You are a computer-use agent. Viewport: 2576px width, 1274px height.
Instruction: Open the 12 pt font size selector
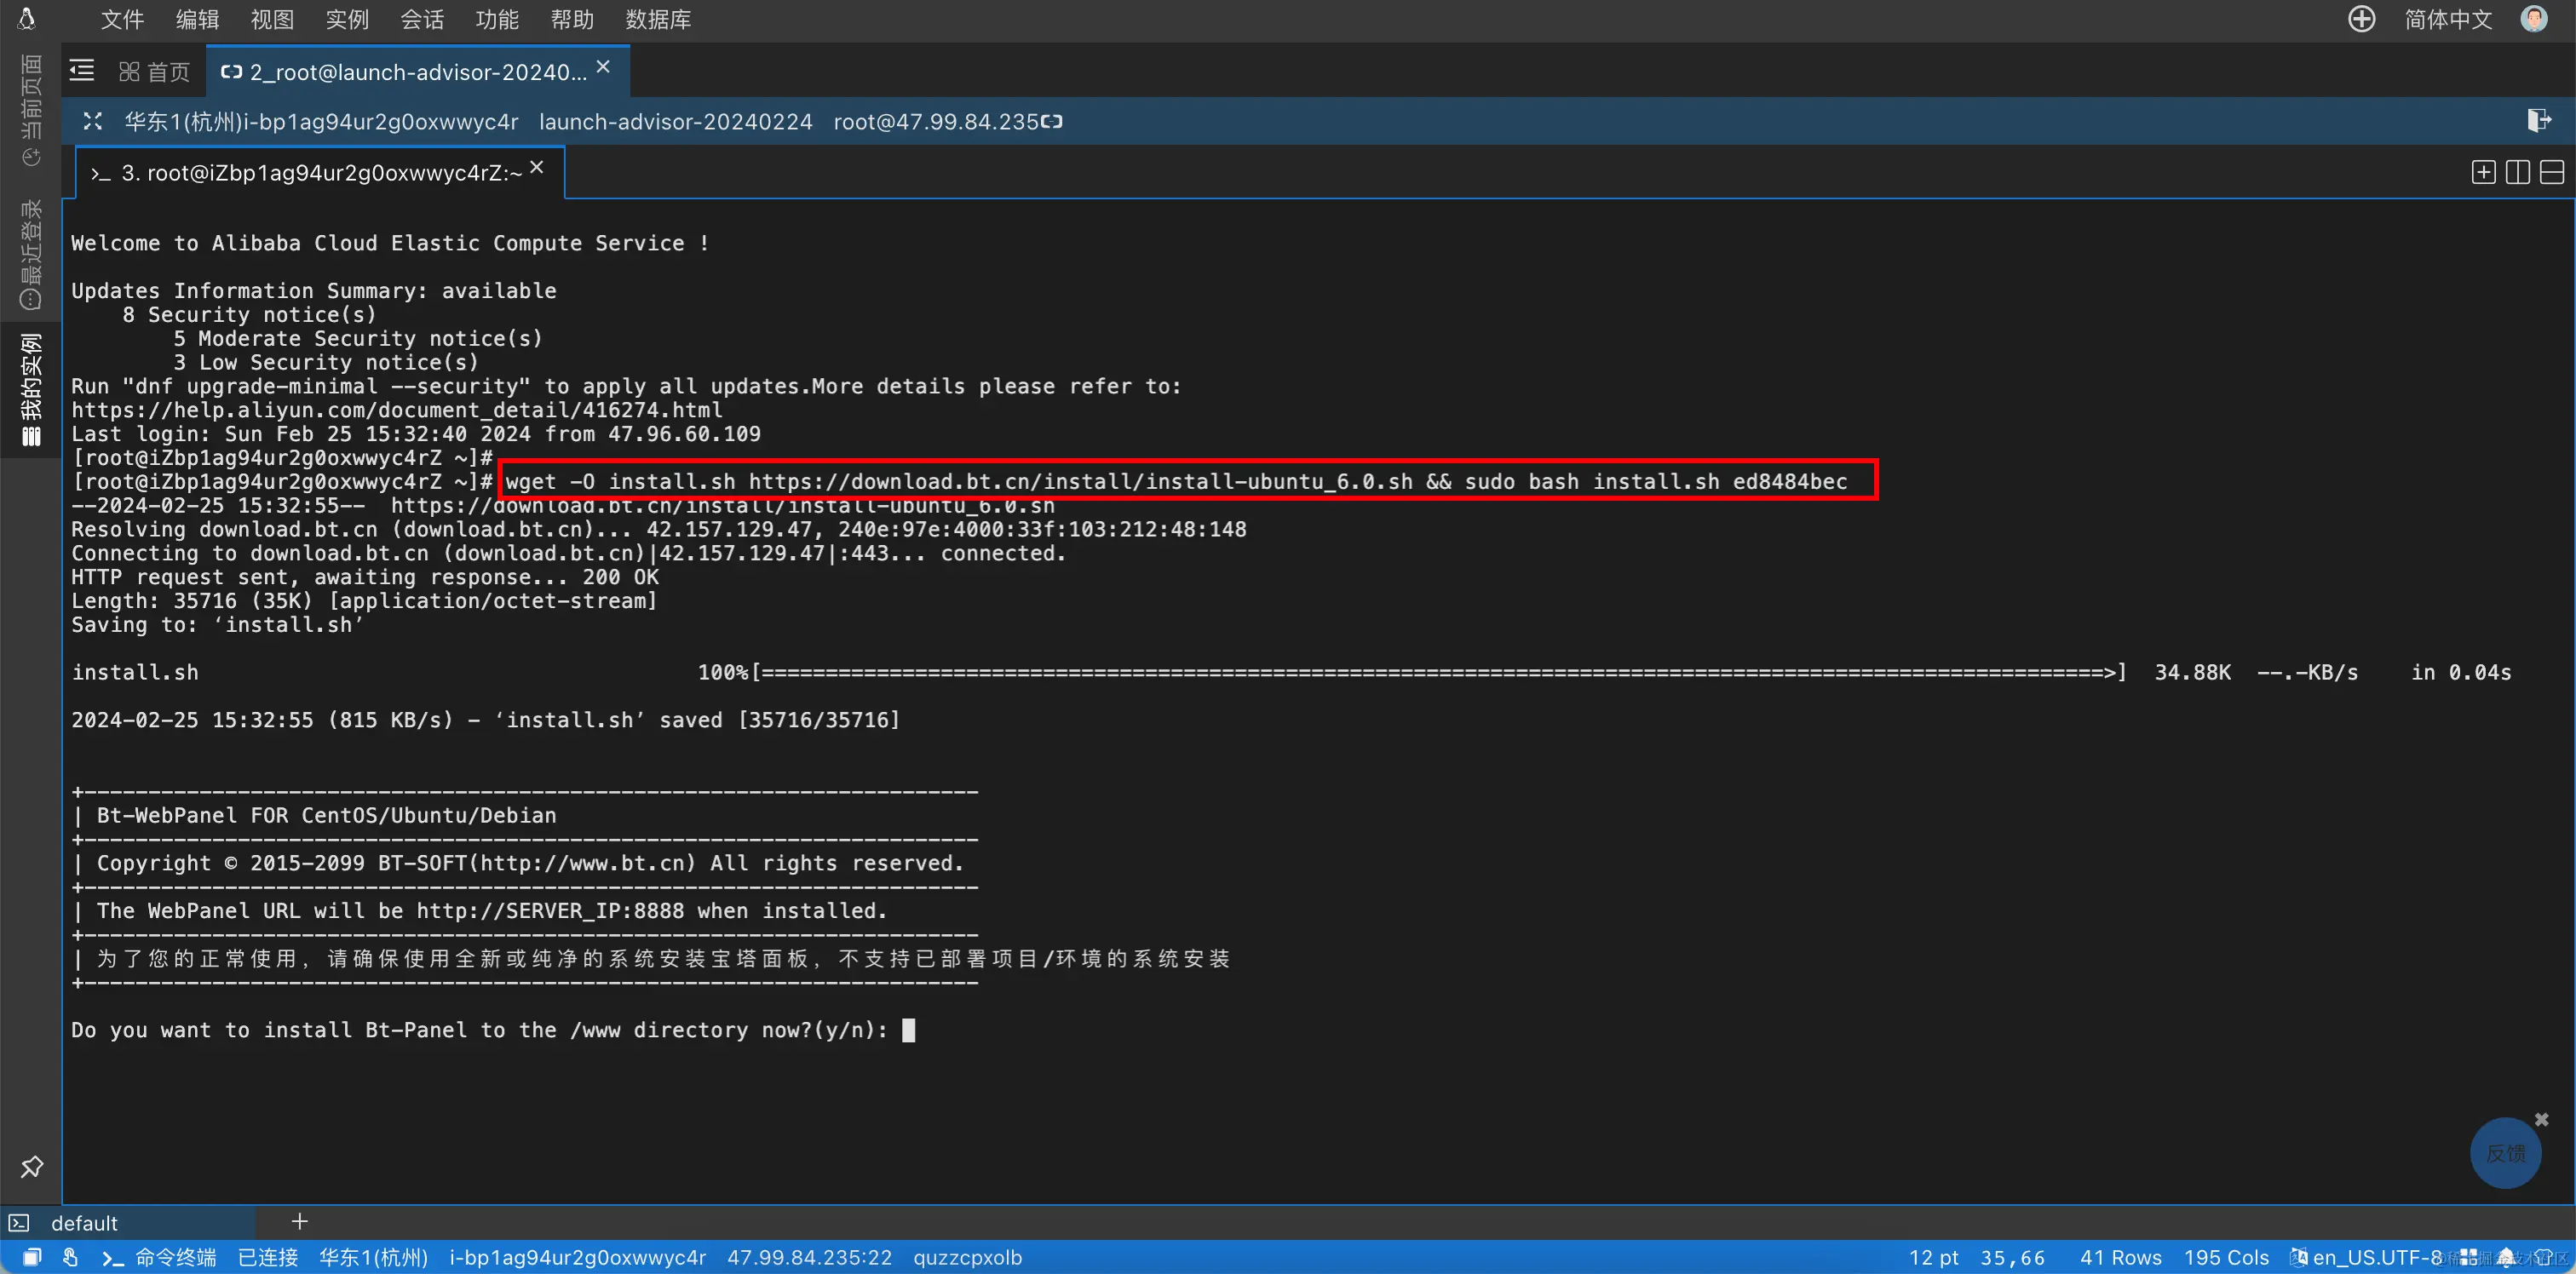point(1933,1257)
